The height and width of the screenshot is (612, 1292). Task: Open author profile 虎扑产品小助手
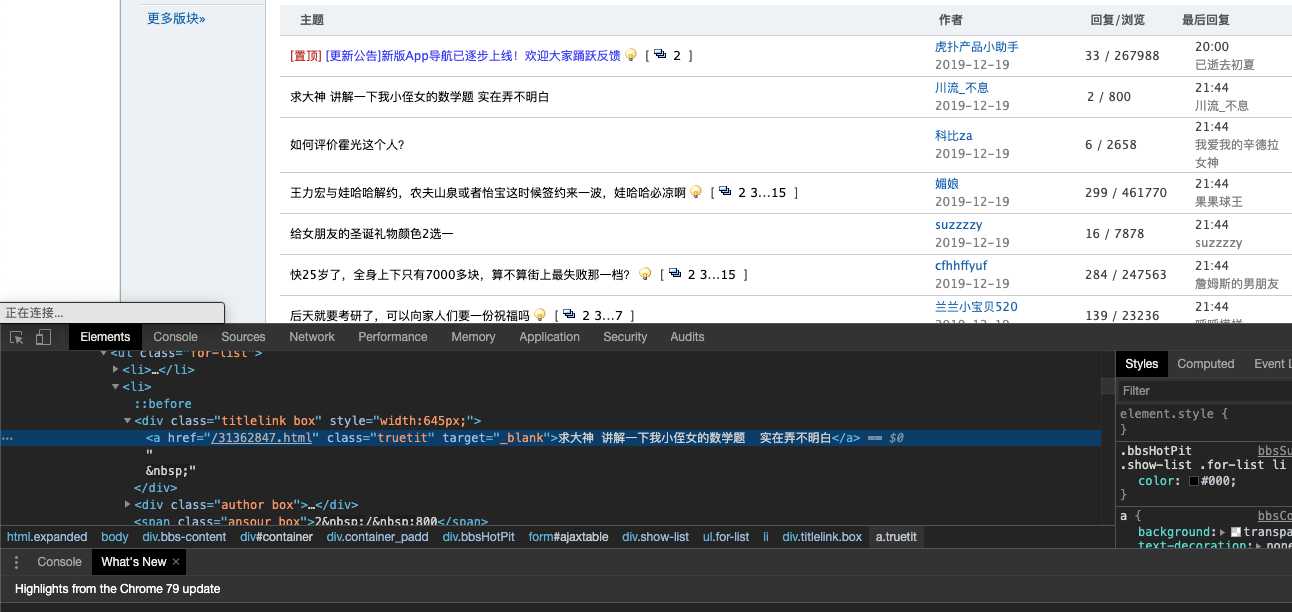pyautogui.click(x=976, y=47)
